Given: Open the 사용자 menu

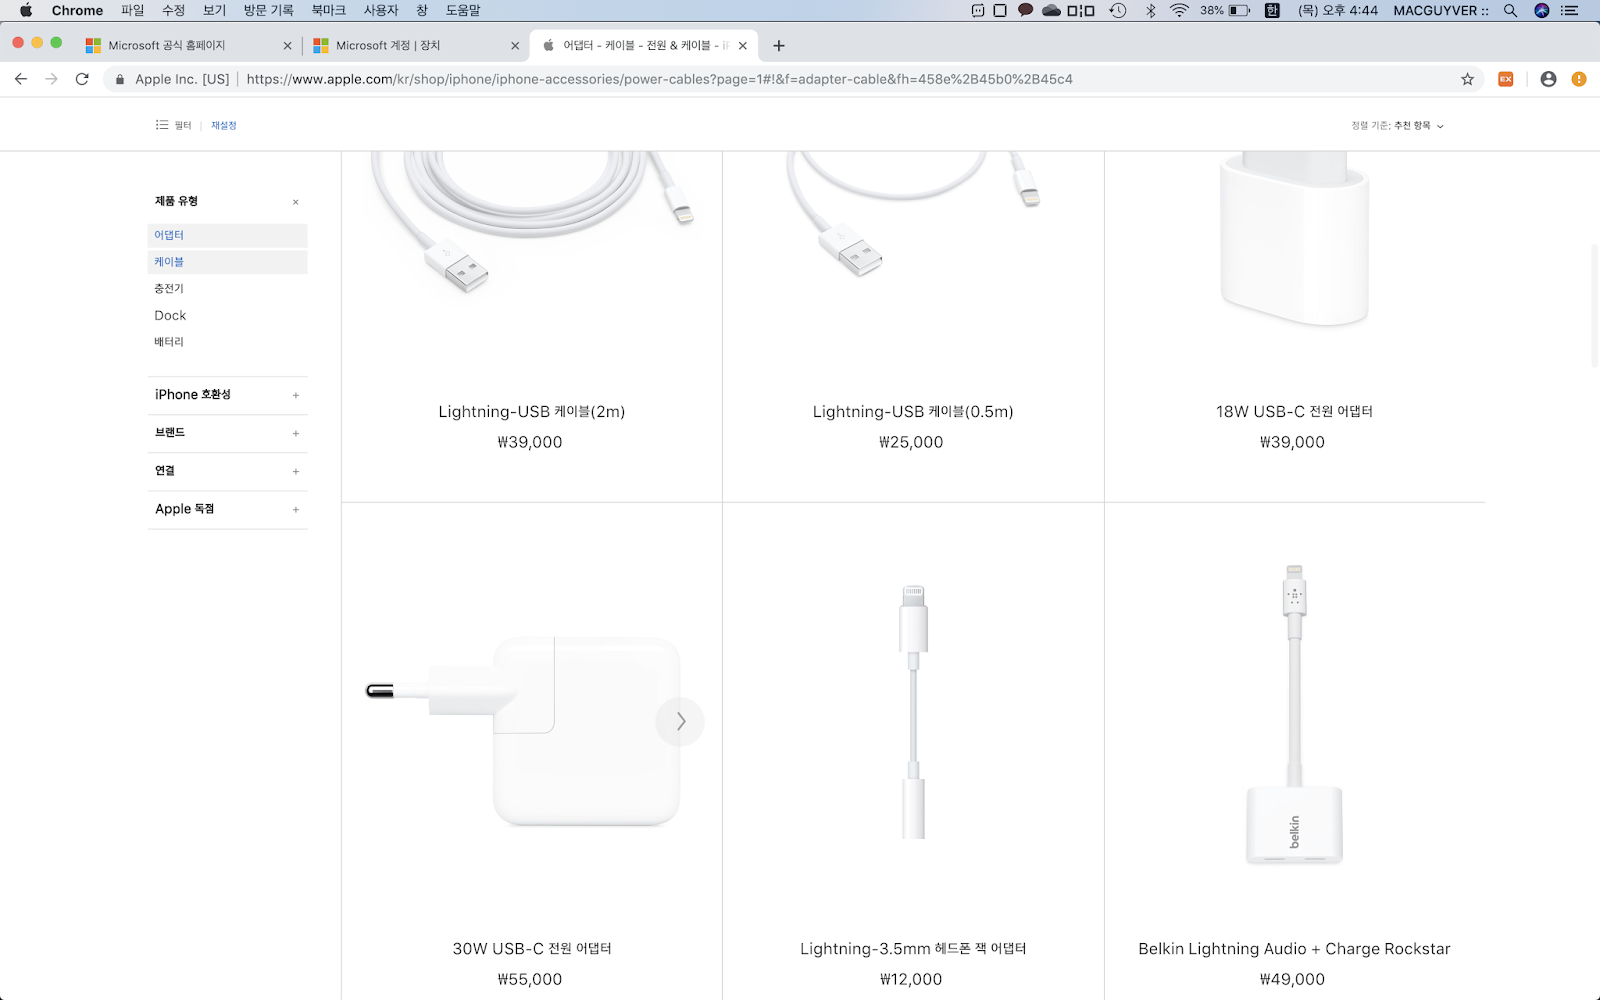Looking at the screenshot, I should point(381,10).
